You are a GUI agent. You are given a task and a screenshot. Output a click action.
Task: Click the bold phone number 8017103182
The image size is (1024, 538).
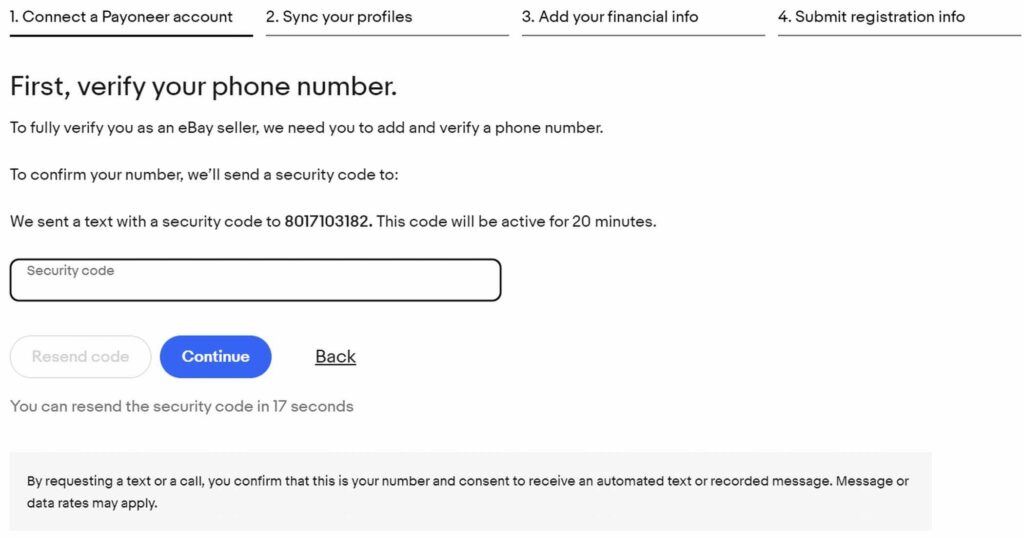pyautogui.click(x=328, y=222)
